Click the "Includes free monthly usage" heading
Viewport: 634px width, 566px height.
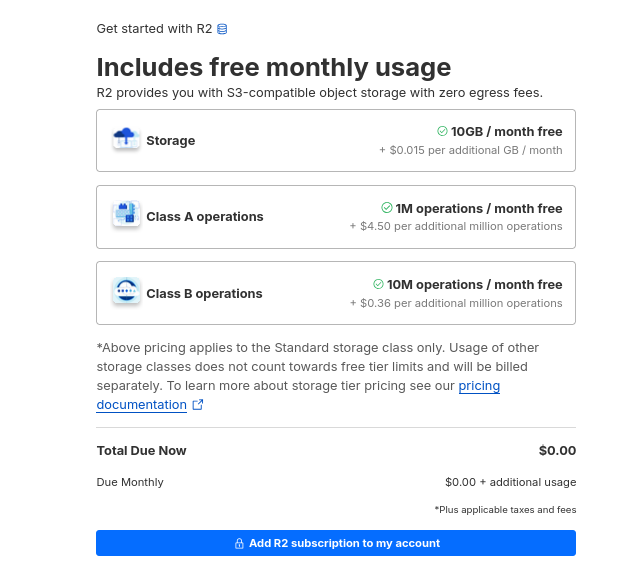point(273,67)
